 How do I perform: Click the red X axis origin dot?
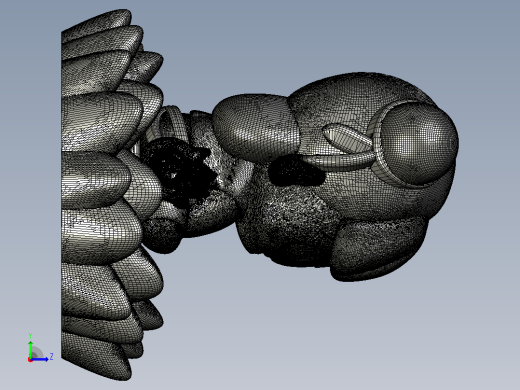(x=30, y=360)
